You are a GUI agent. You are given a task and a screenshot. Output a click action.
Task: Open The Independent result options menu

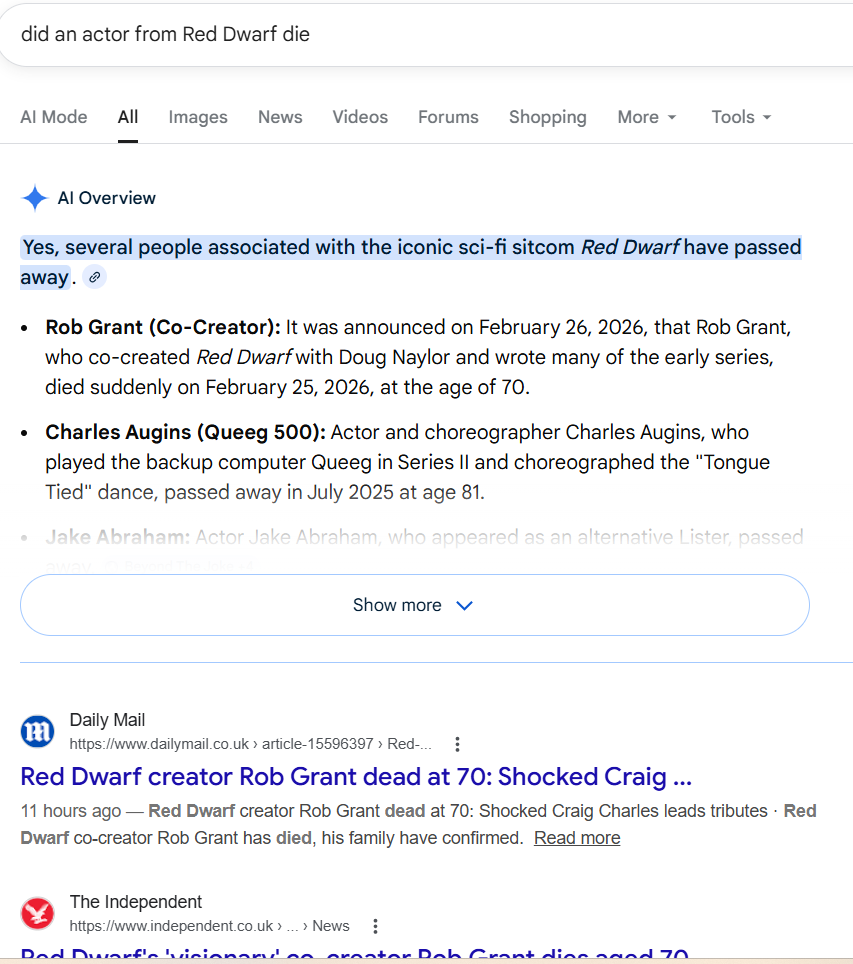coord(375,926)
